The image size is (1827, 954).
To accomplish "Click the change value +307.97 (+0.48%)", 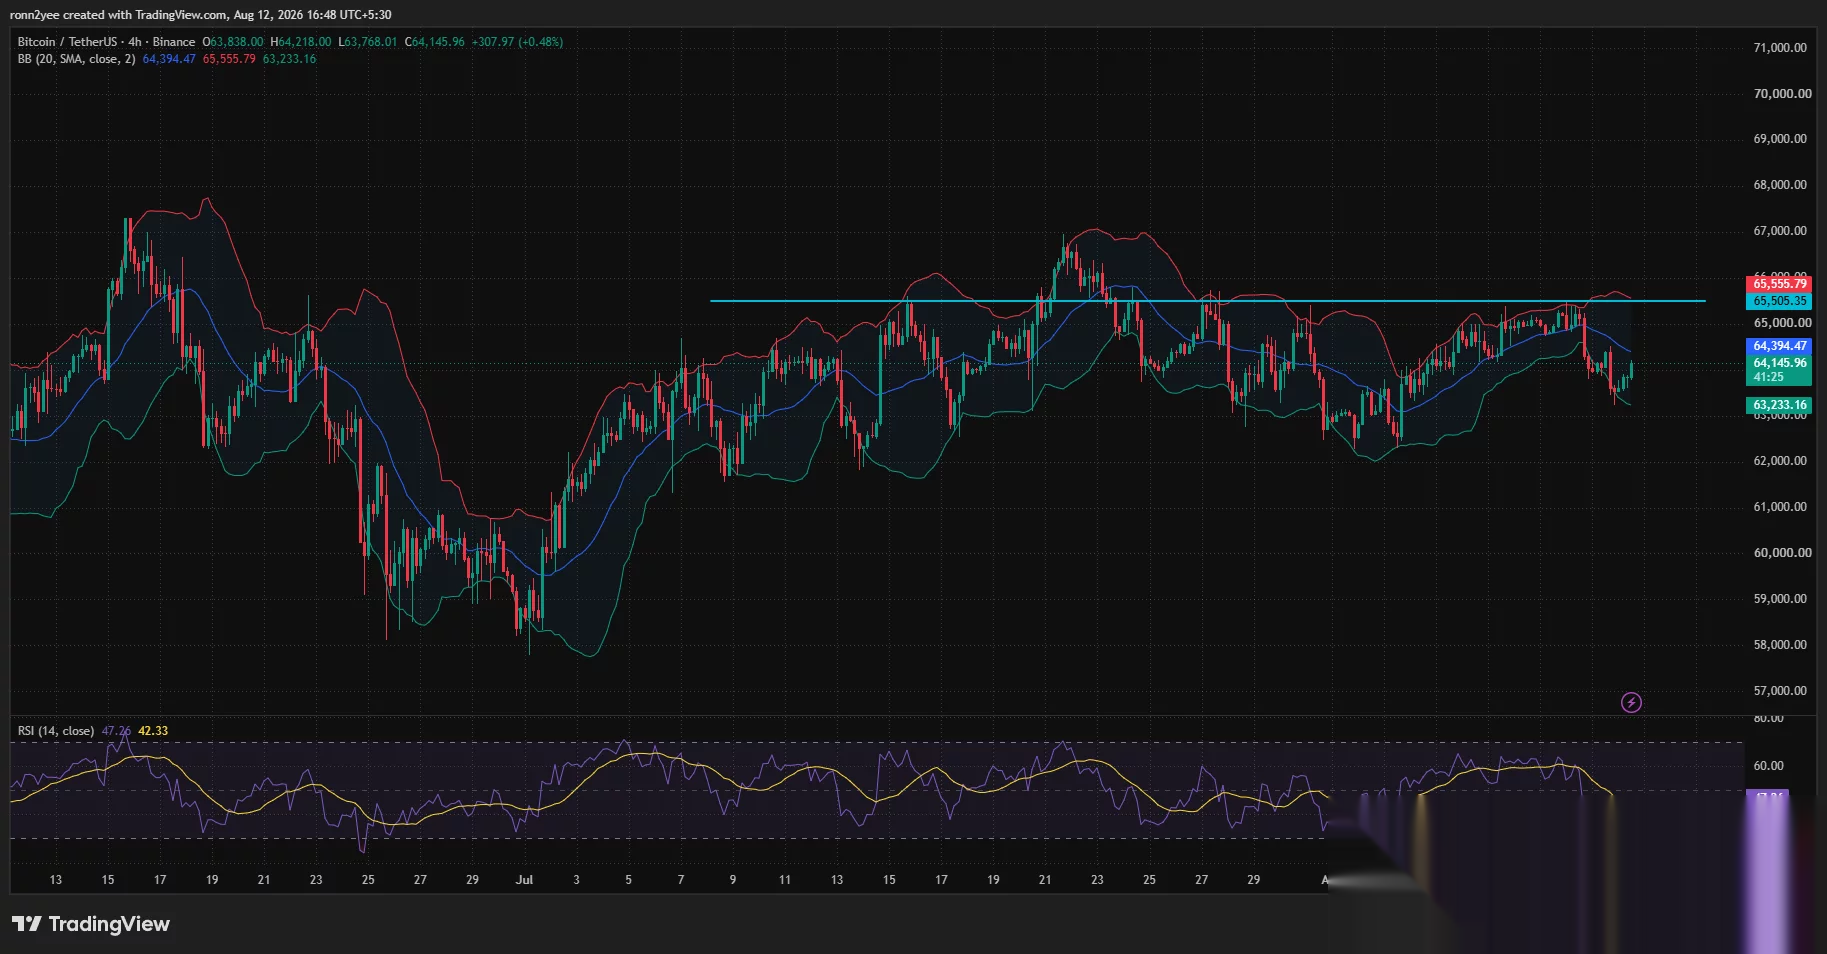I will point(517,42).
